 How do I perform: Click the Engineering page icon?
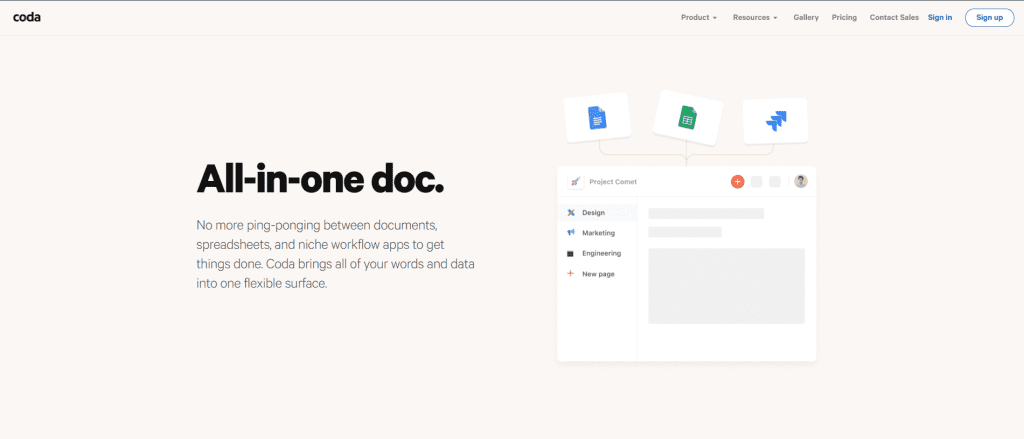tap(570, 253)
